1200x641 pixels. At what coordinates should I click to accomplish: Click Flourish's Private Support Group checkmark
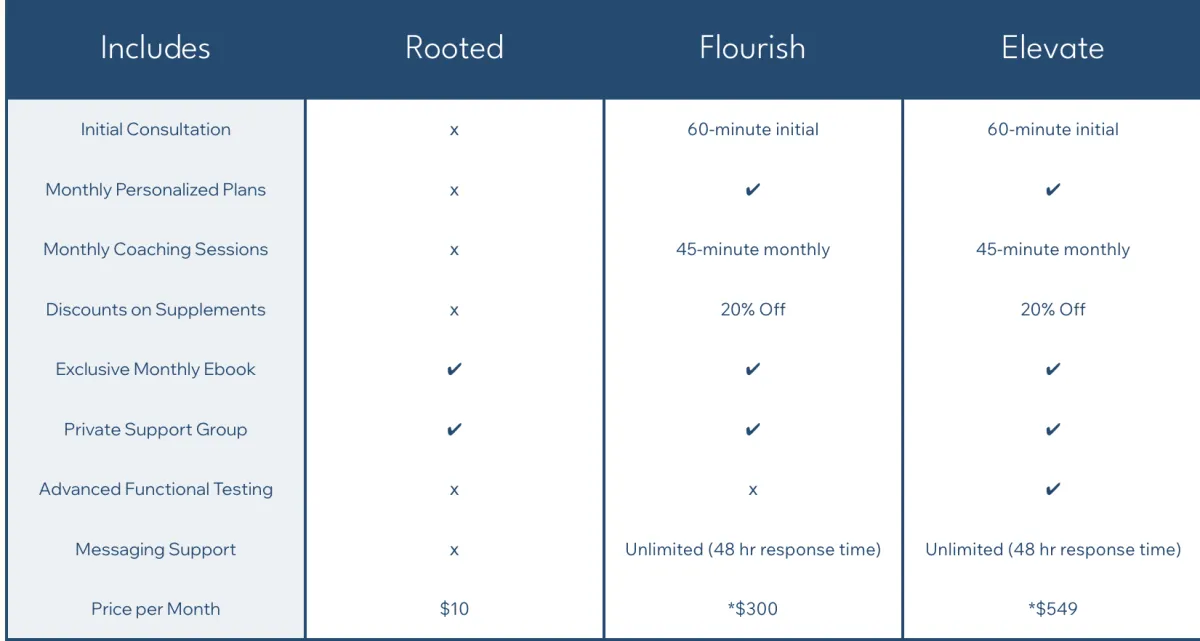click(753, 429)
